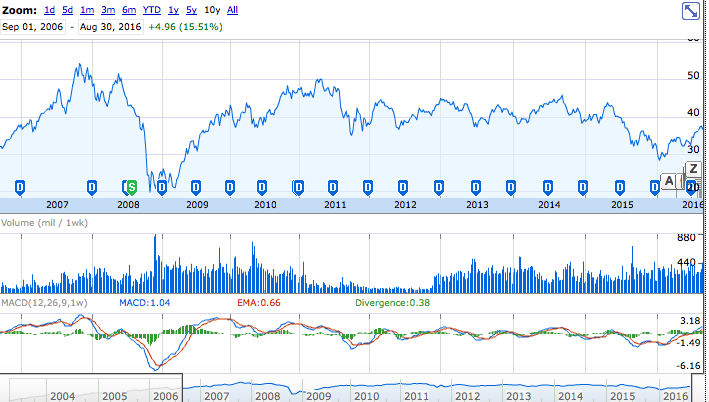Select the 10y zoom option

pos(212,10)
